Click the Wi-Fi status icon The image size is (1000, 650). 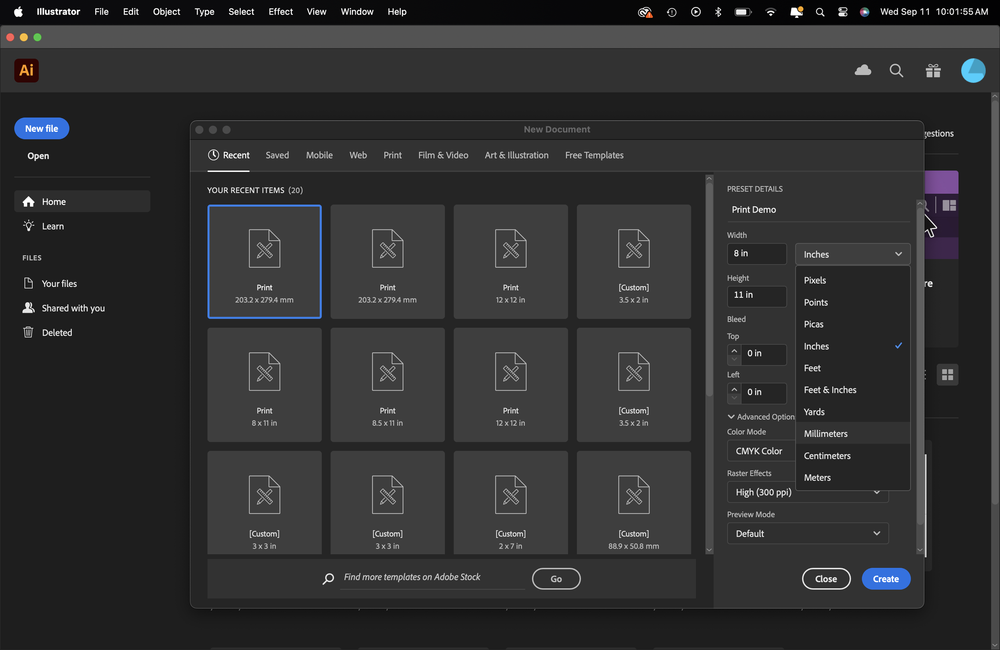coord(770,12)
